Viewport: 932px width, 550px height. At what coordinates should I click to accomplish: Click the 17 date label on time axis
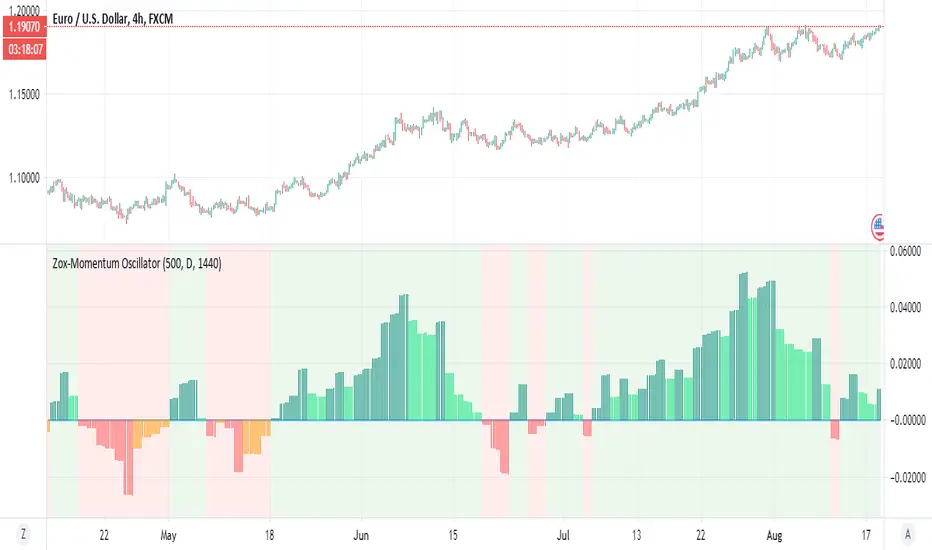point(865,533)
